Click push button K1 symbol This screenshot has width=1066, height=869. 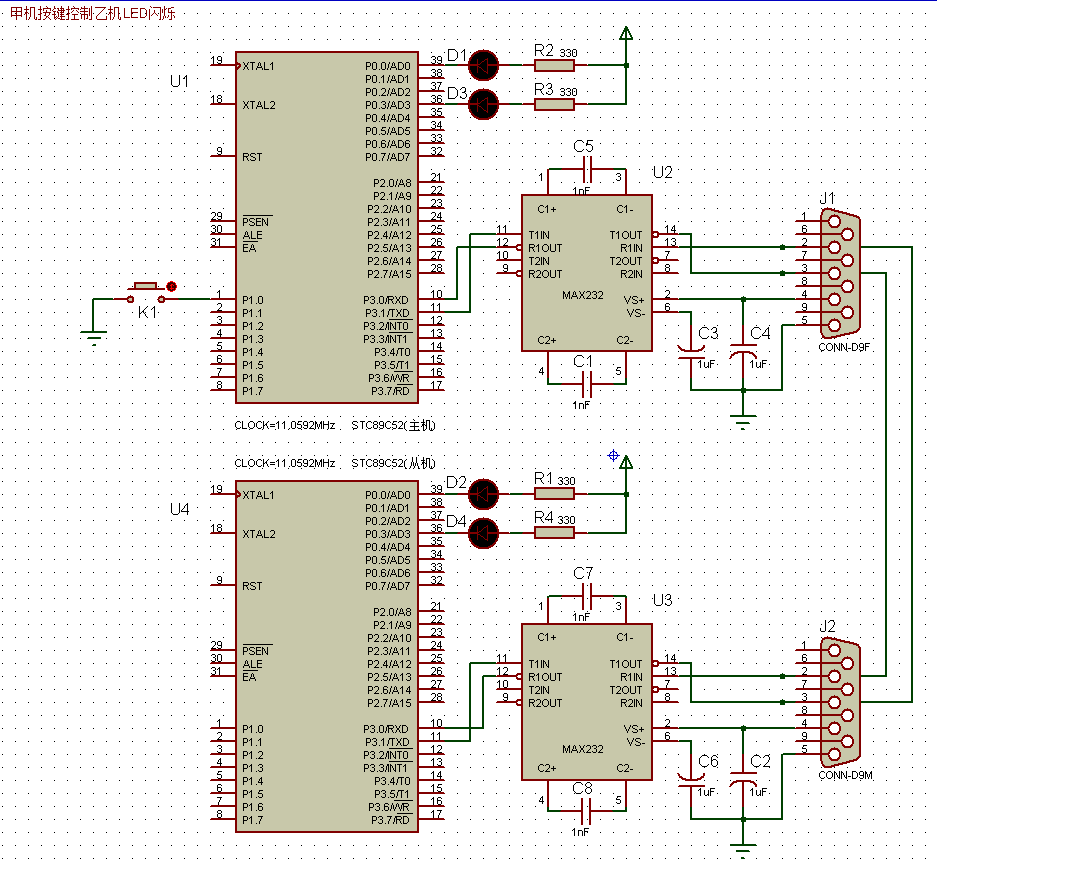click(x=145, y=292)
